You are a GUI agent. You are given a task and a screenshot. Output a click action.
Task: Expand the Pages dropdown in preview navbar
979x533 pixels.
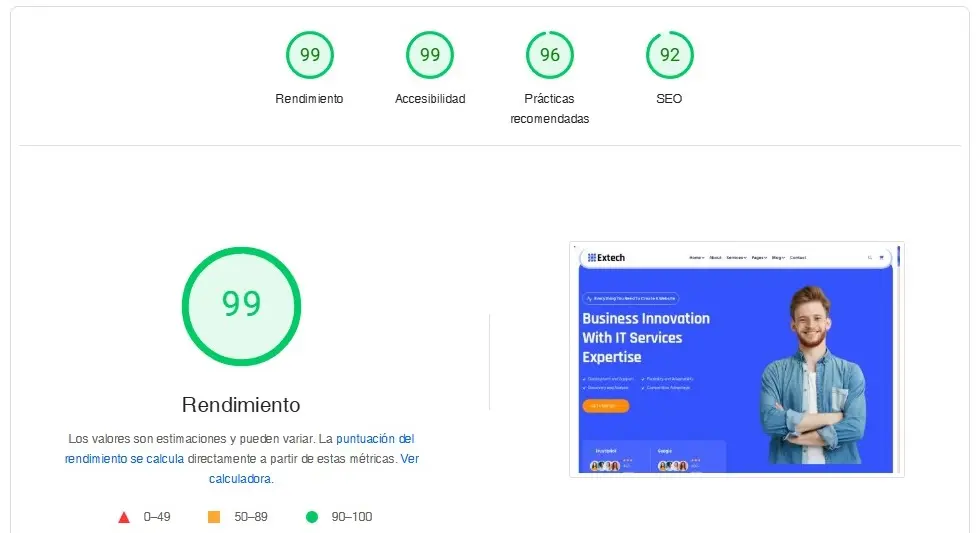(x=759, y=258)
